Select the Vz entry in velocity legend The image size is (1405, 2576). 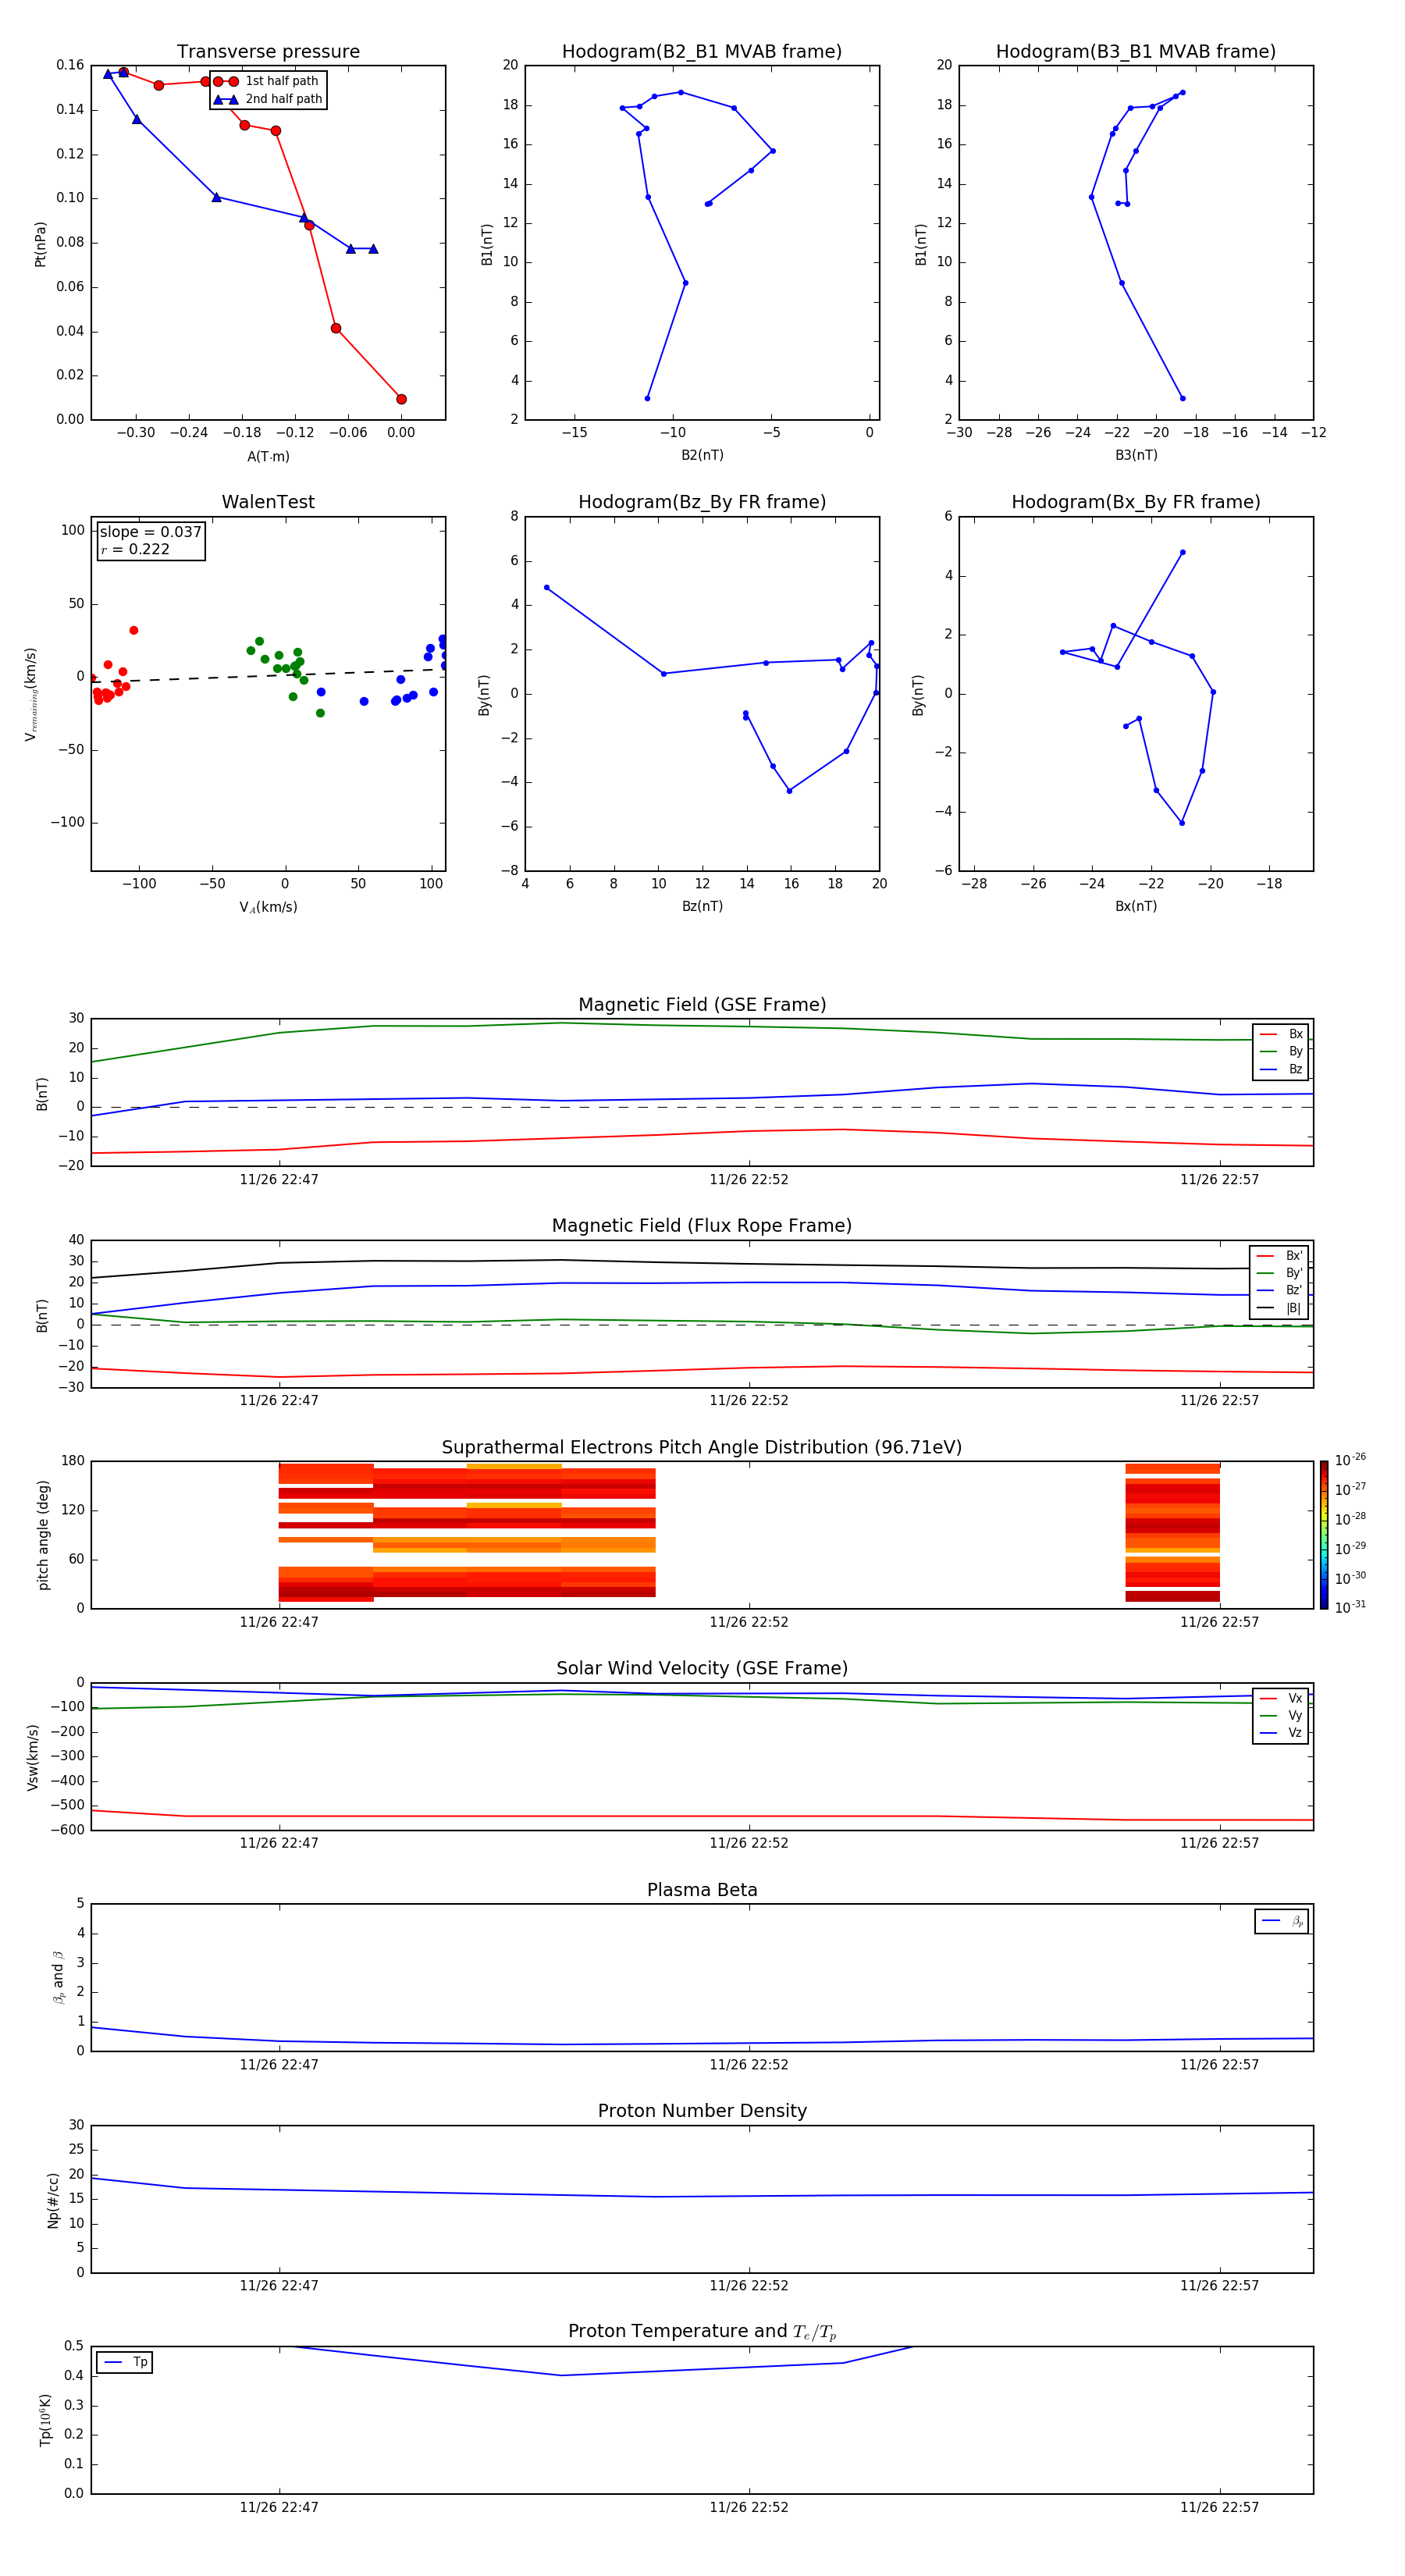coord(1281,1732)
